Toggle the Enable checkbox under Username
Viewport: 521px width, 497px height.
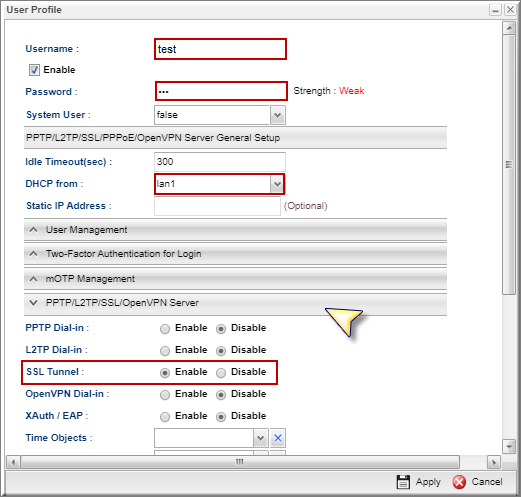tap(34, 70)
